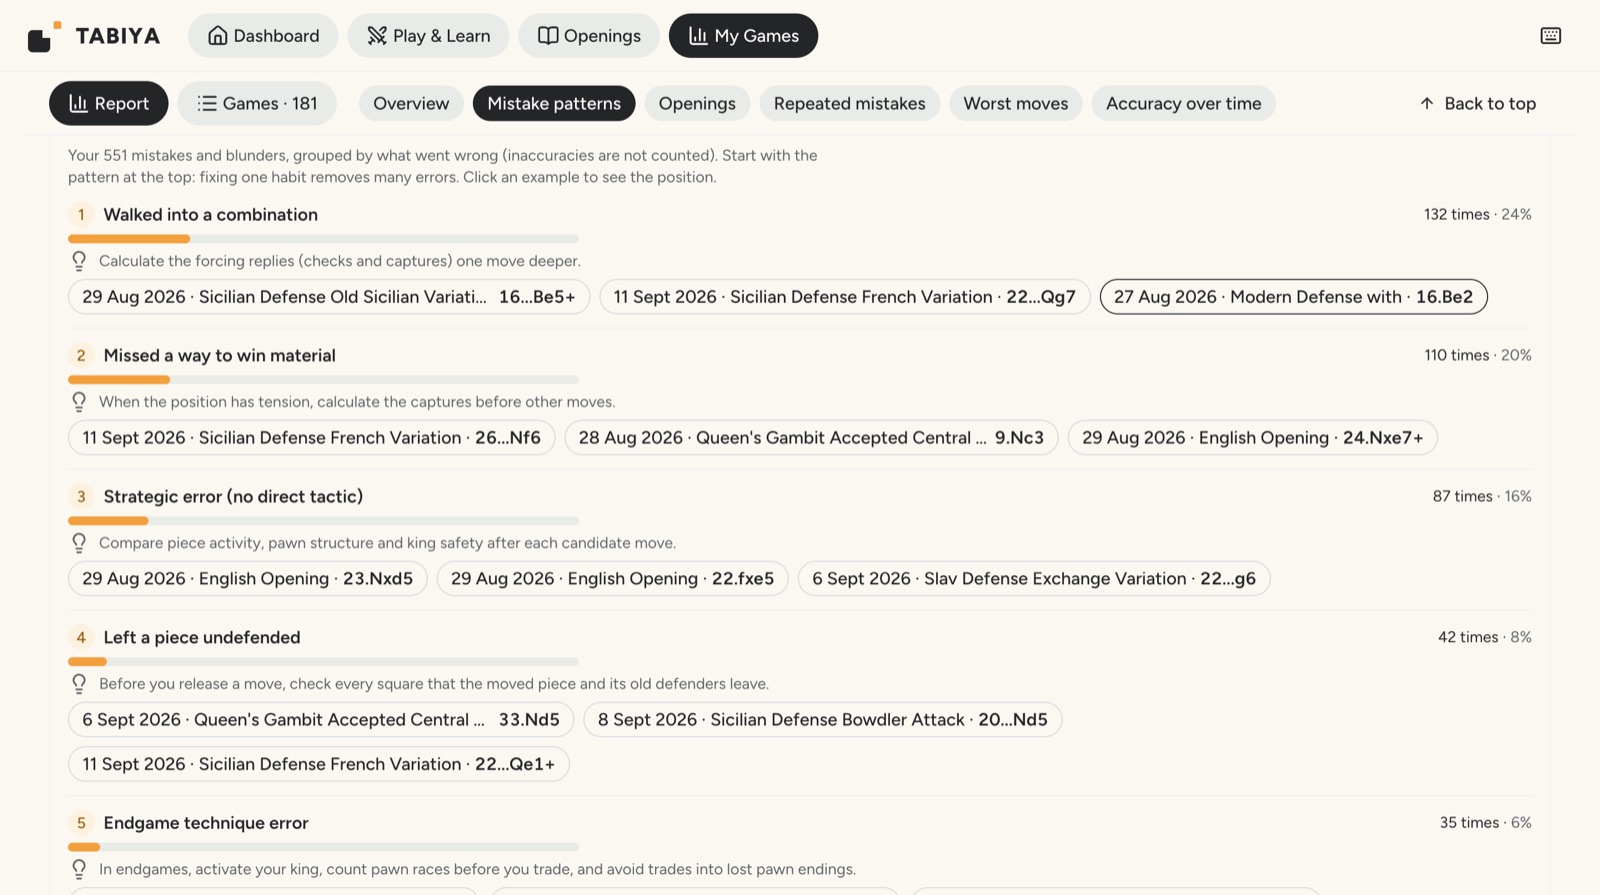Click the Endgame technique error progress bar
This screenshot has width=1600, height=895.
pyautogui.click(x=323, y=847)
